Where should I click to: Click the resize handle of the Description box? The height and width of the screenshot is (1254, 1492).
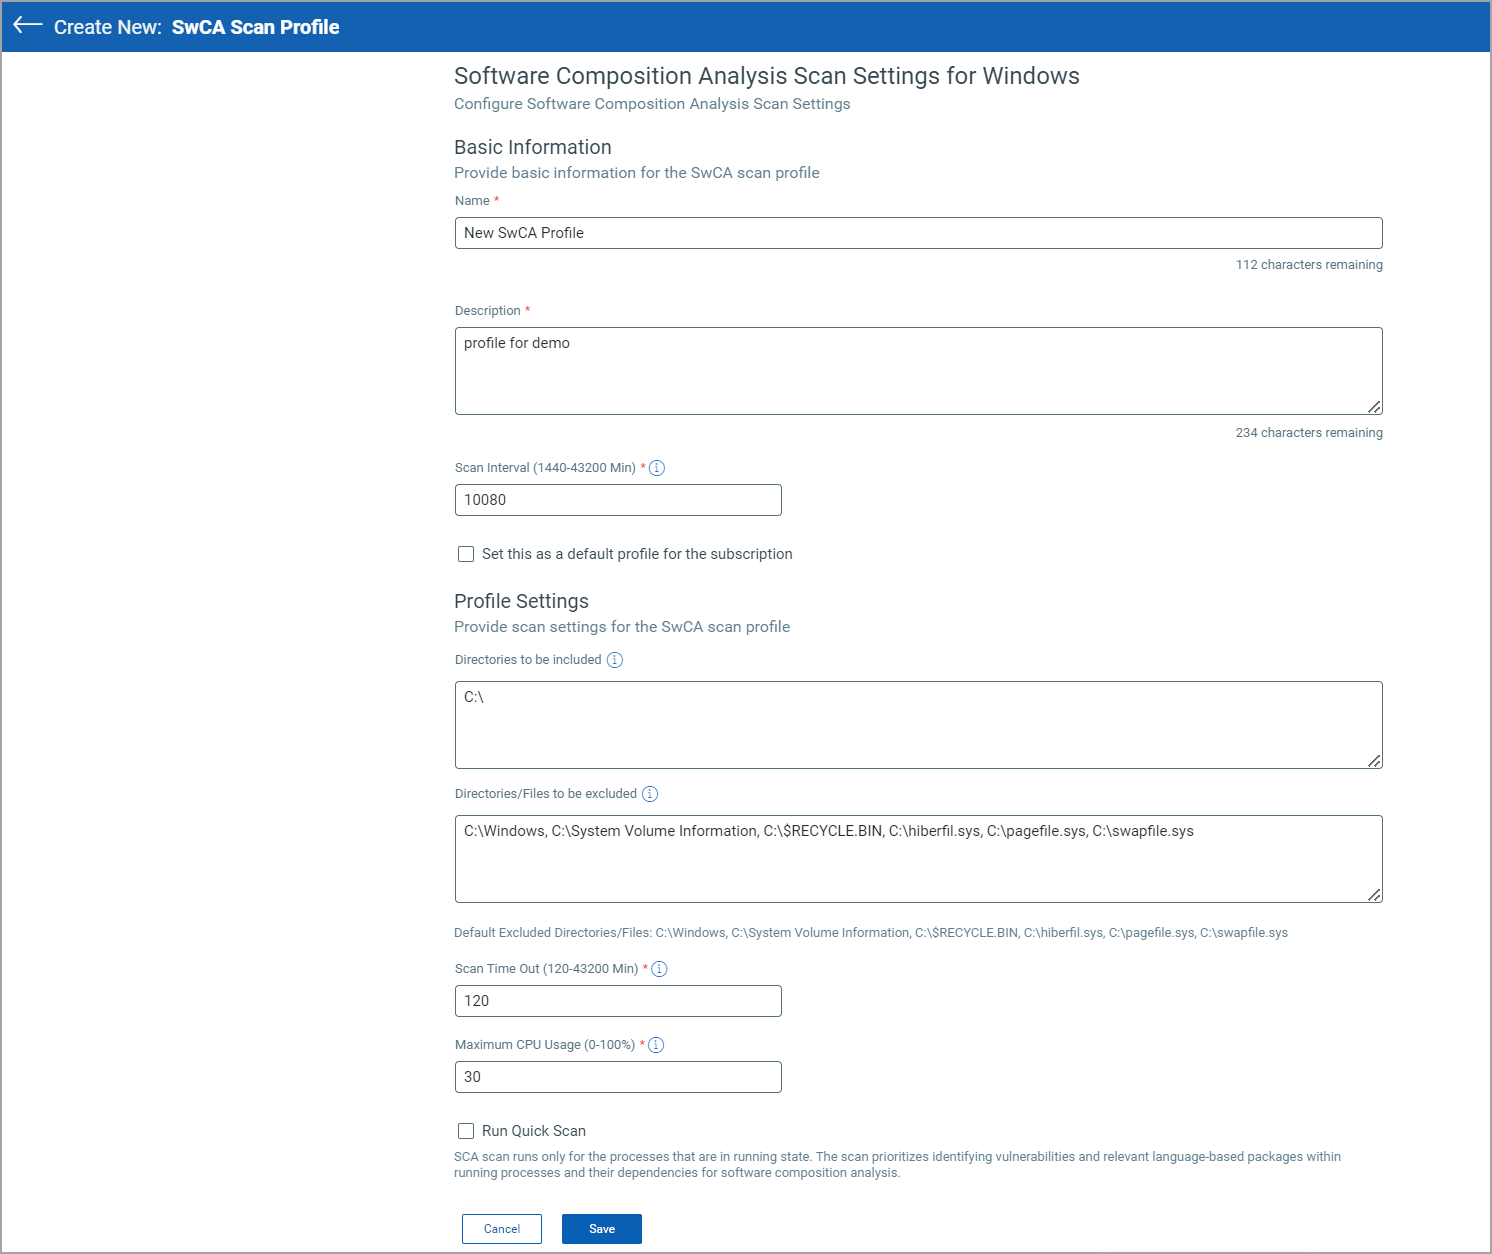click(x=1375, y=407)
